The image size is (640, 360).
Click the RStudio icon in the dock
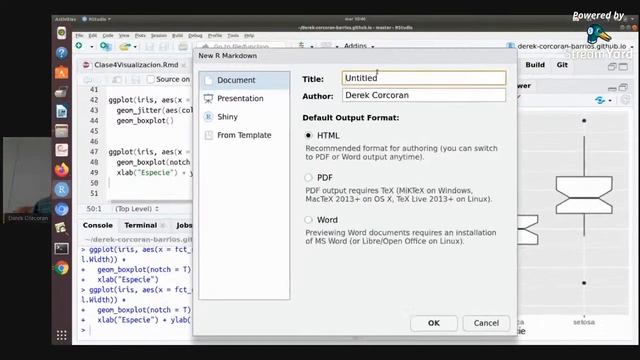(62, 189)
